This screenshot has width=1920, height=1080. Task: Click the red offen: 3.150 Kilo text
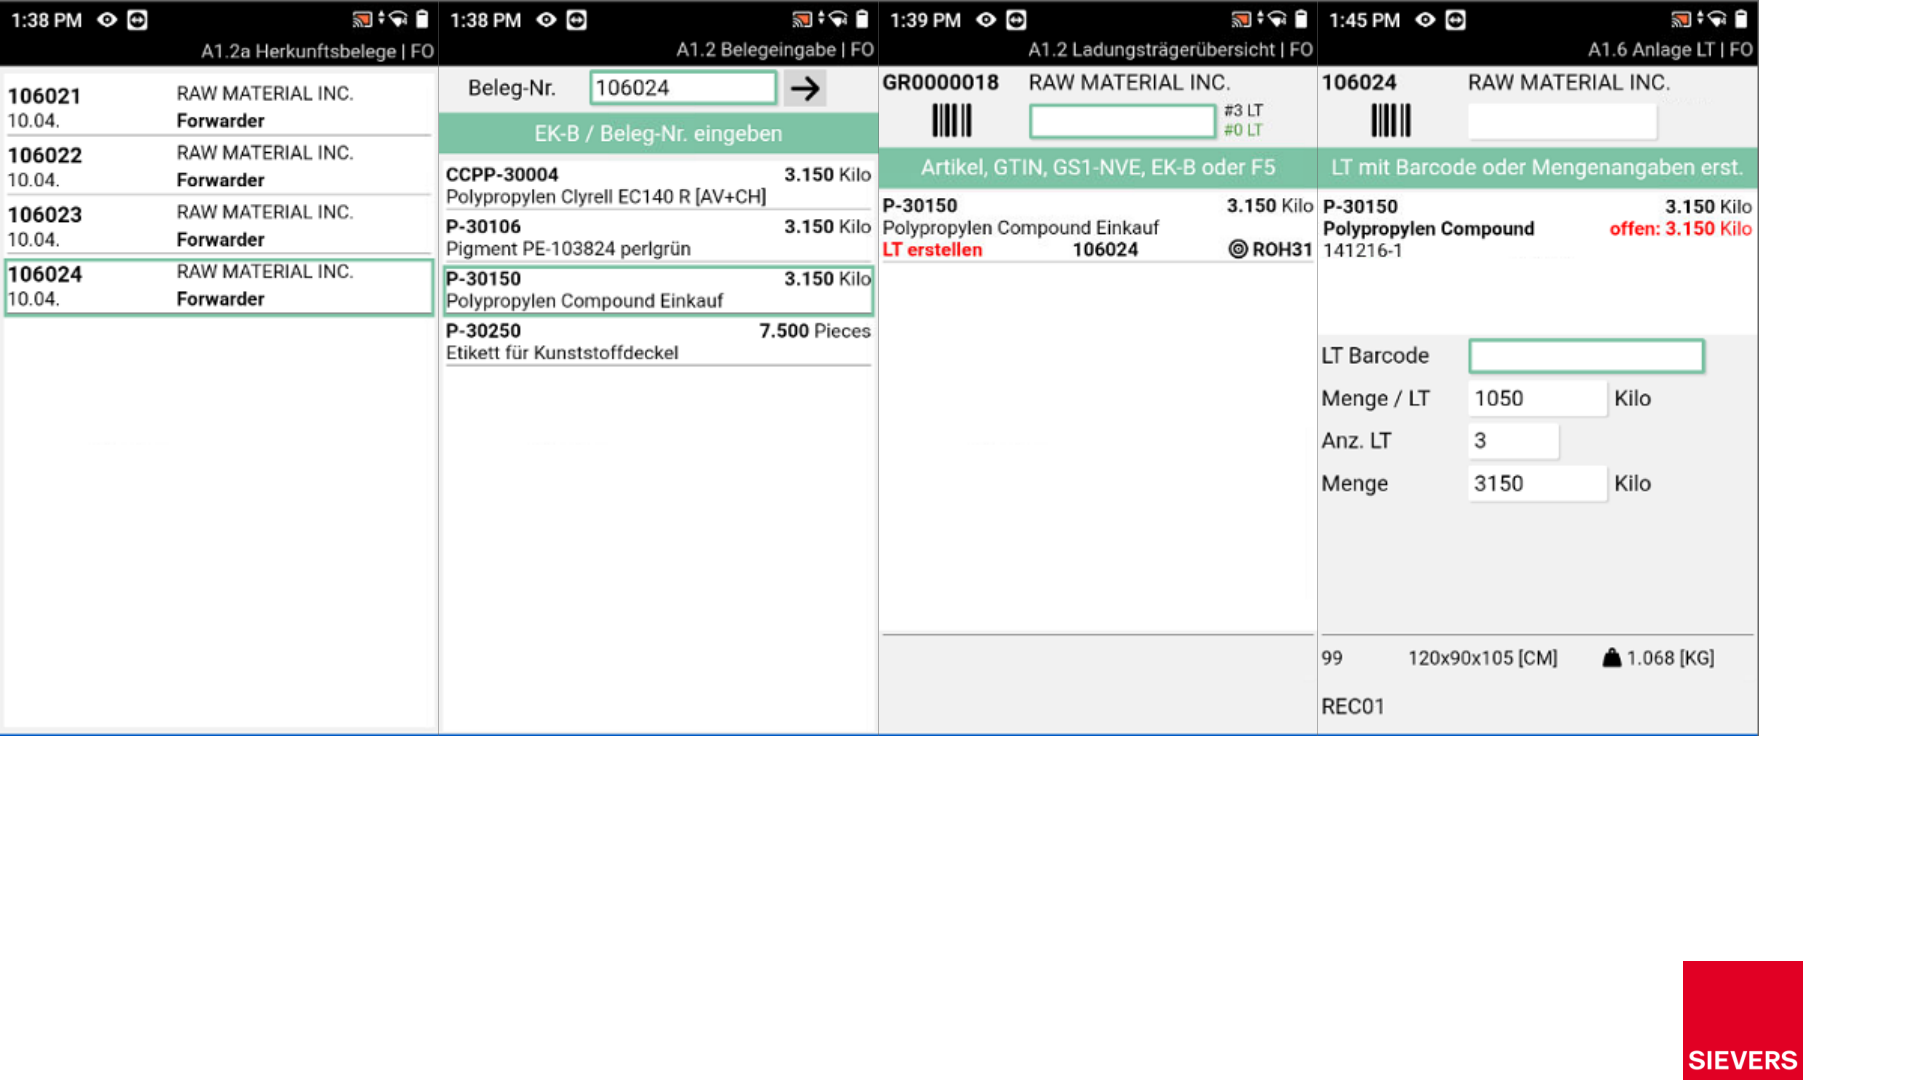click(x=1680, y=229)
